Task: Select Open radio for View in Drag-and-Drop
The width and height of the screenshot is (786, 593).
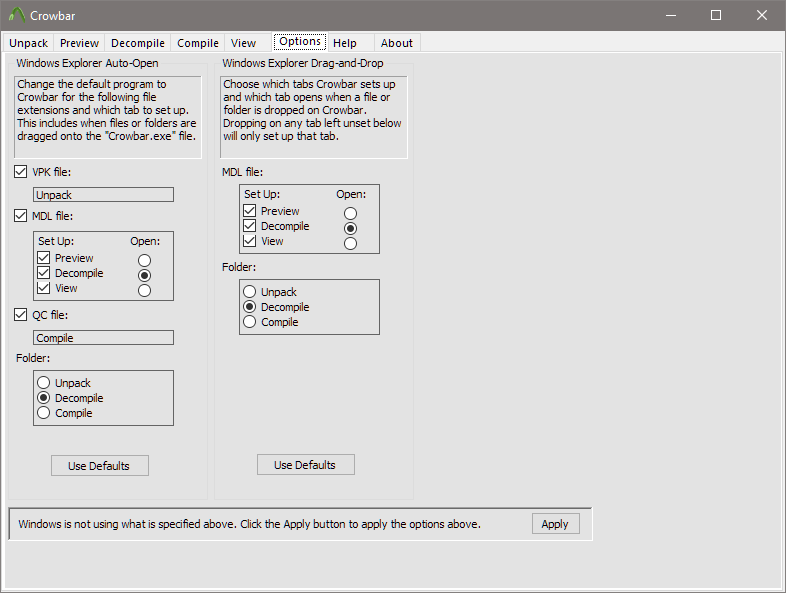Action: coord(350,244)
